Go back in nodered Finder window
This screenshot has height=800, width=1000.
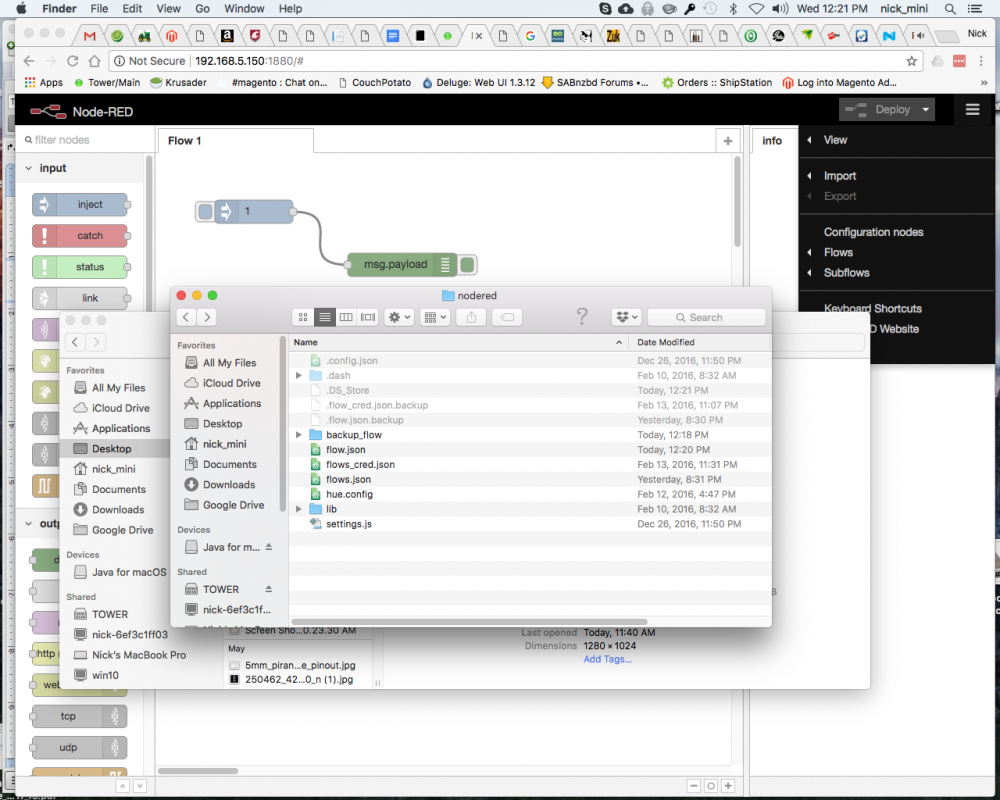[186, 317]
